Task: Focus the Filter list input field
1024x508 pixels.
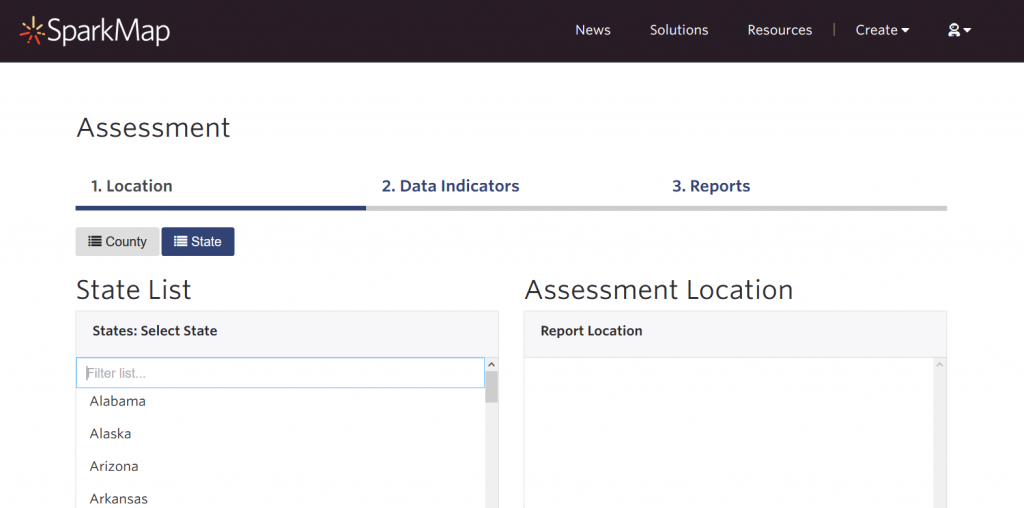Action: (280, 373)
